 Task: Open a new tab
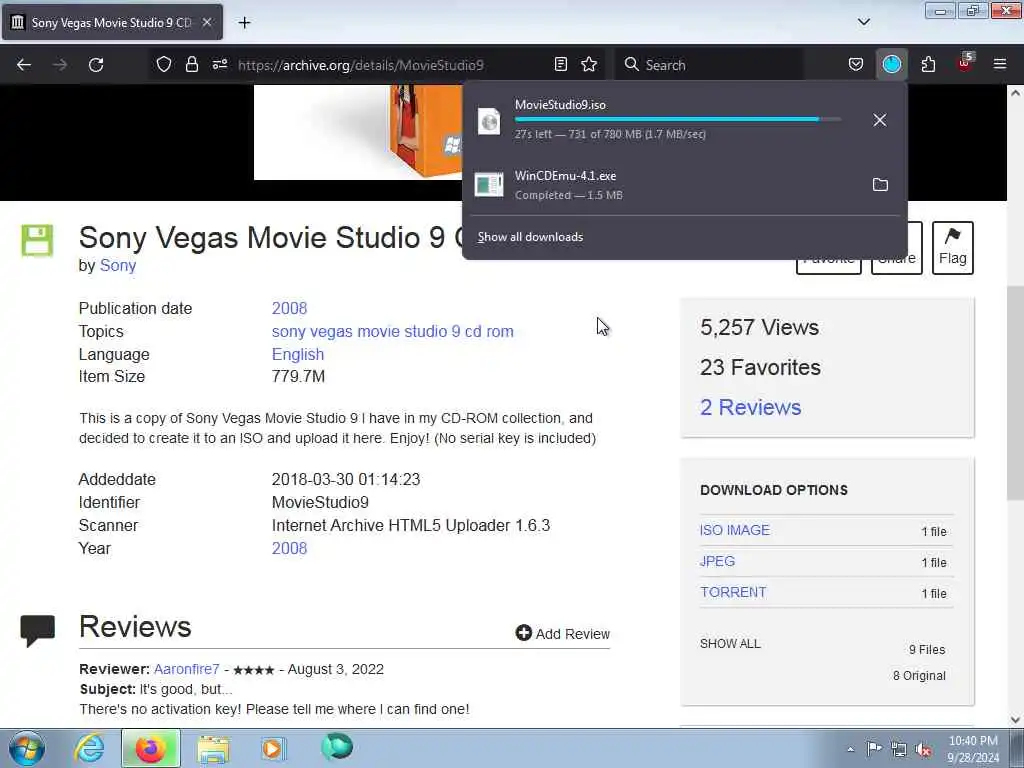(x=244, y=23)
